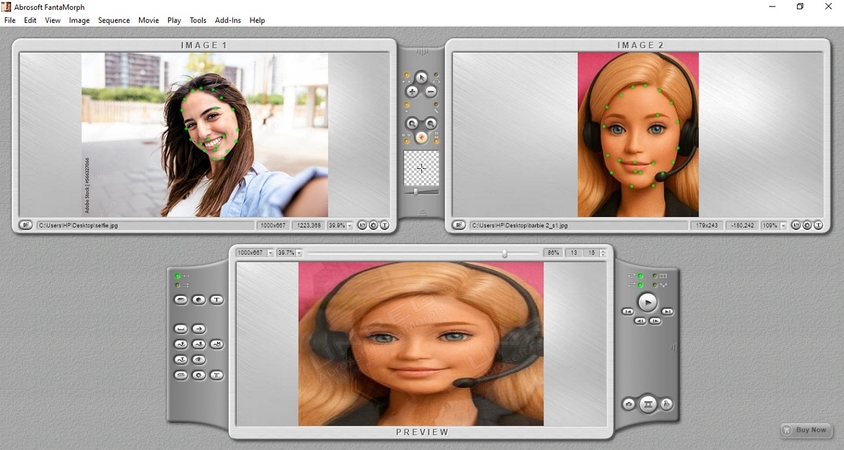This screenshot has height=450, width=844.
Task: Click the checkered magnifier preview box
Action: 421,168
